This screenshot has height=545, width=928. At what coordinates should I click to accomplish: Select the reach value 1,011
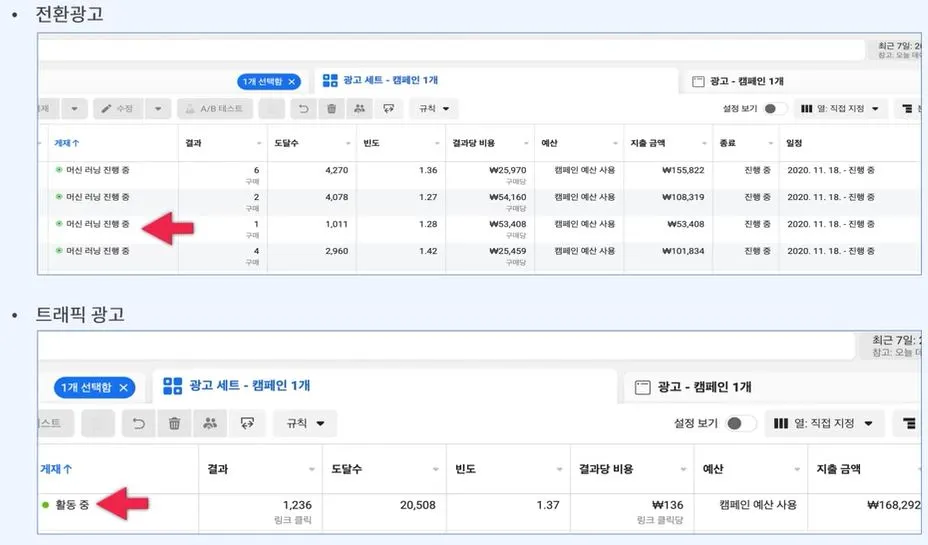336,224
